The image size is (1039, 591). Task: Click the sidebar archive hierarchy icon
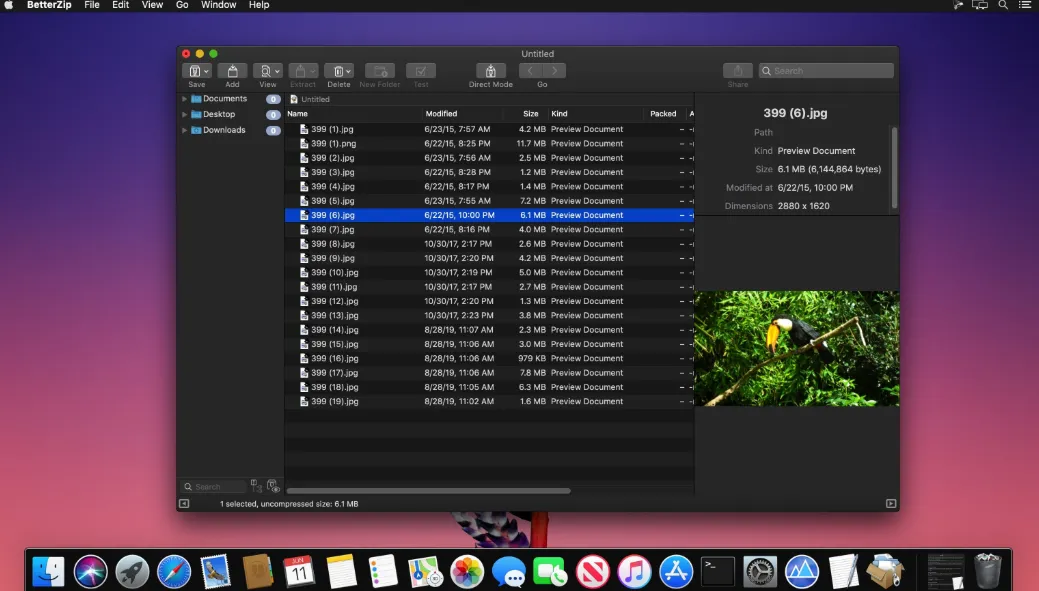click(256, 486)
